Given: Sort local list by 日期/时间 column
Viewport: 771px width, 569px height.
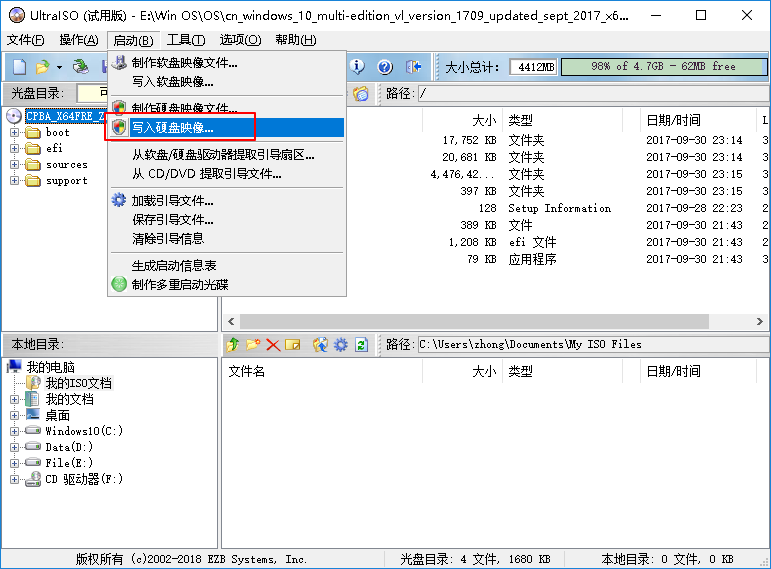Looking at the screenshot, I should (698, 371).
